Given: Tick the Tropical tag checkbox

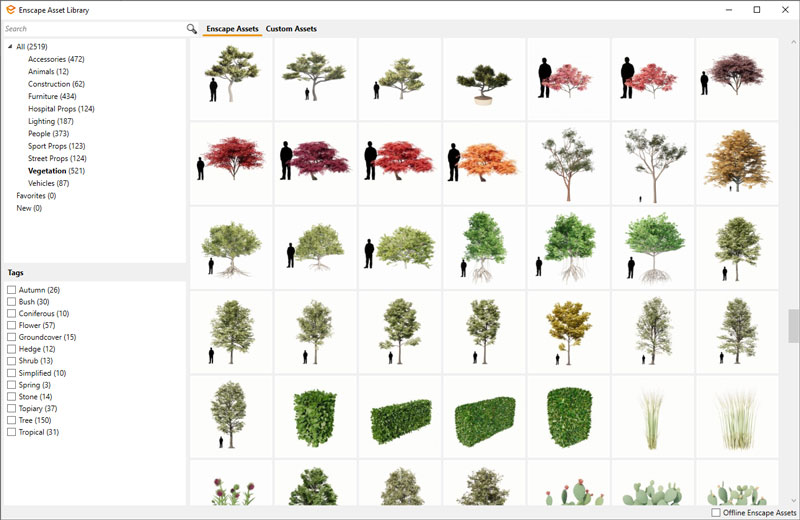Looking at the screenshot, I should click(12, 432).
